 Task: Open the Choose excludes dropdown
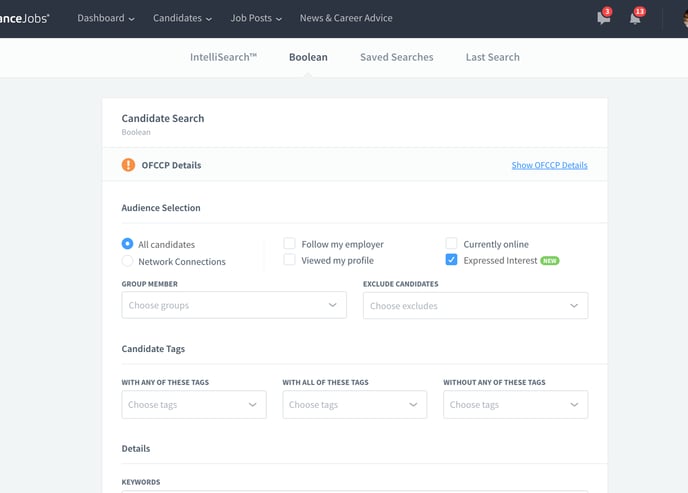tap(475, 305)
